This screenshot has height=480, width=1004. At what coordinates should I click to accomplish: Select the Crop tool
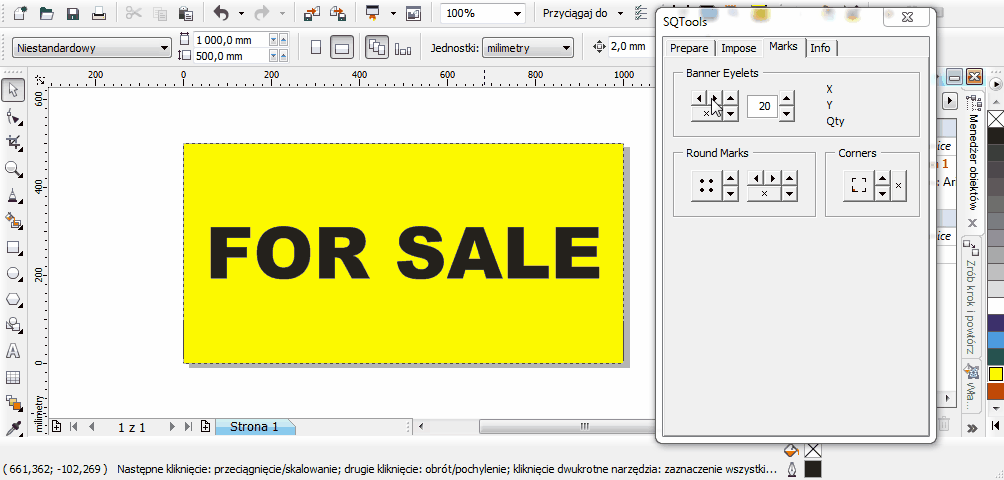[x=13, y=143]
